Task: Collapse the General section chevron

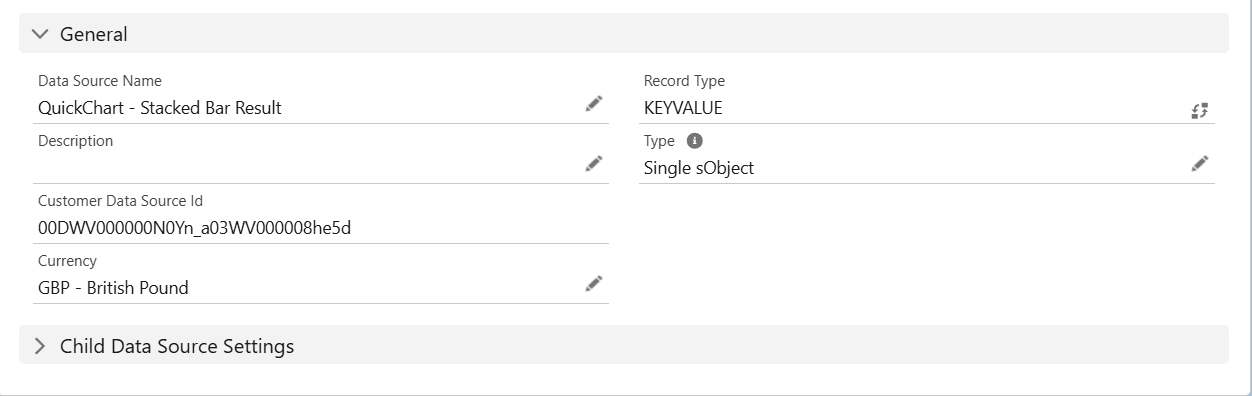Action: point(40,34)
